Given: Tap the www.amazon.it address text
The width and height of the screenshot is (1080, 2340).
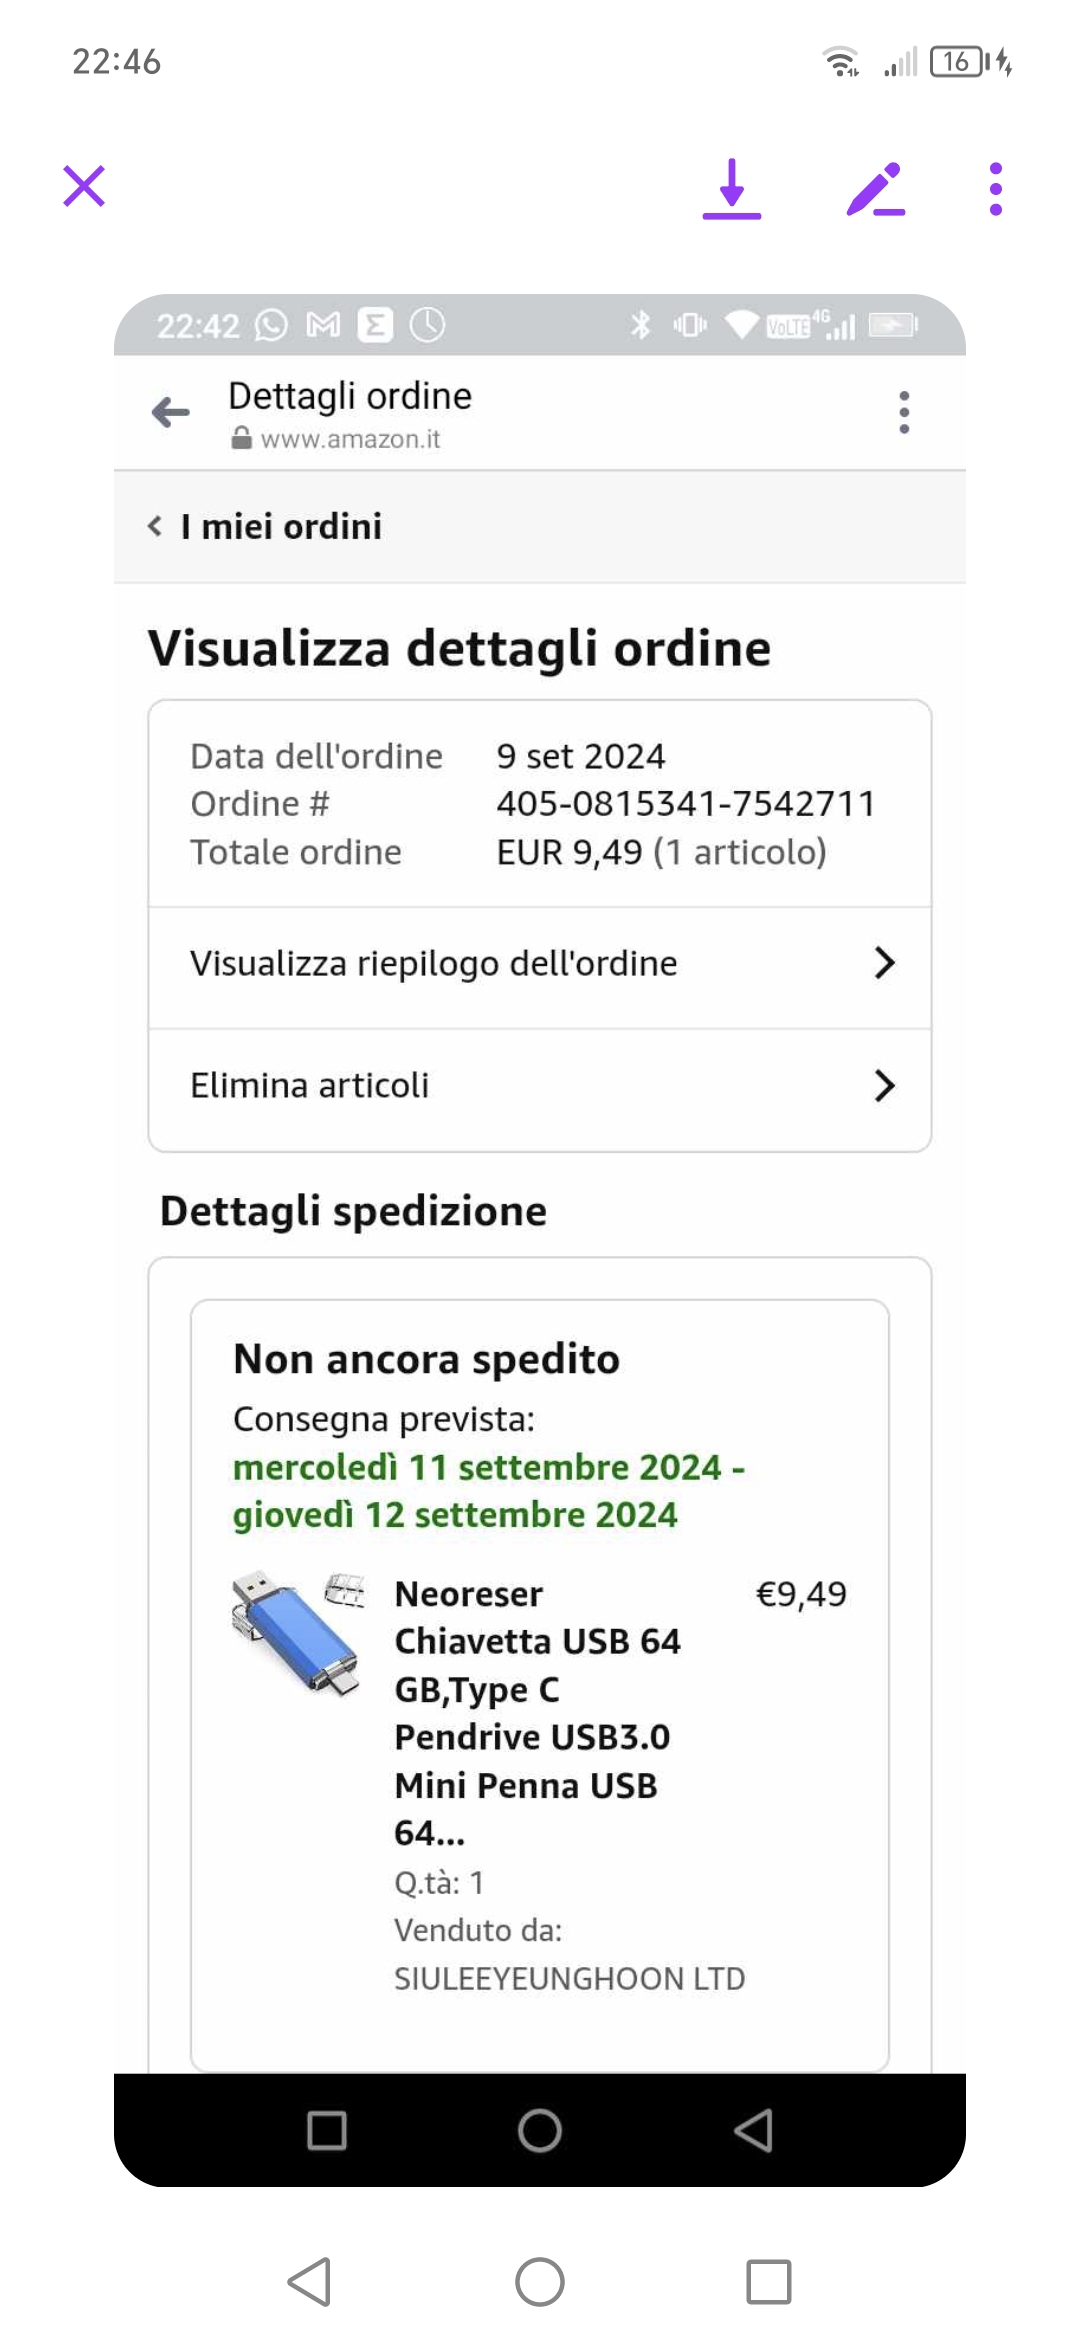Looking at the screenshot, I should point(350,440).
